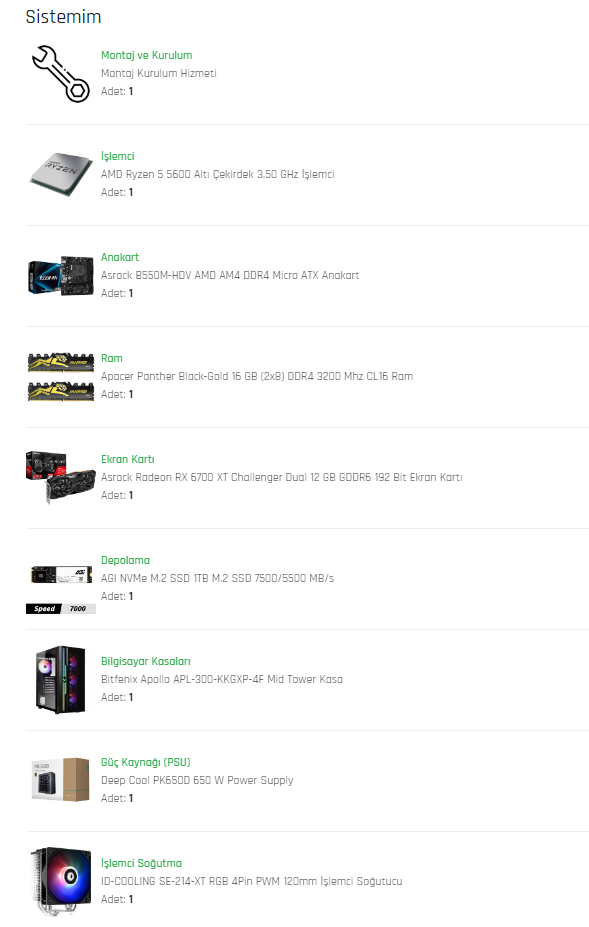Open the Bilgisayar Kasaları category link
Viewport: 589px width, 927px height.
pyautogui.click(x=145, y=662)
